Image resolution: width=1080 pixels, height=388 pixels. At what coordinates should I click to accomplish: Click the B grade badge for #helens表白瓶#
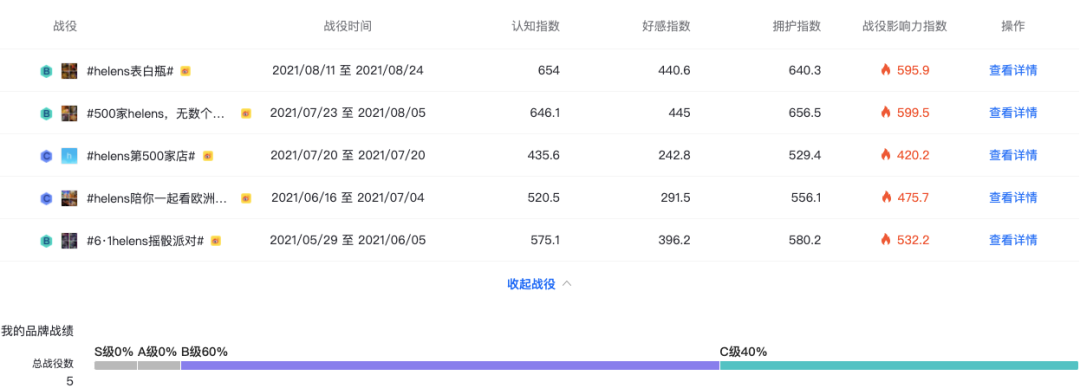[x=46, y=70]
